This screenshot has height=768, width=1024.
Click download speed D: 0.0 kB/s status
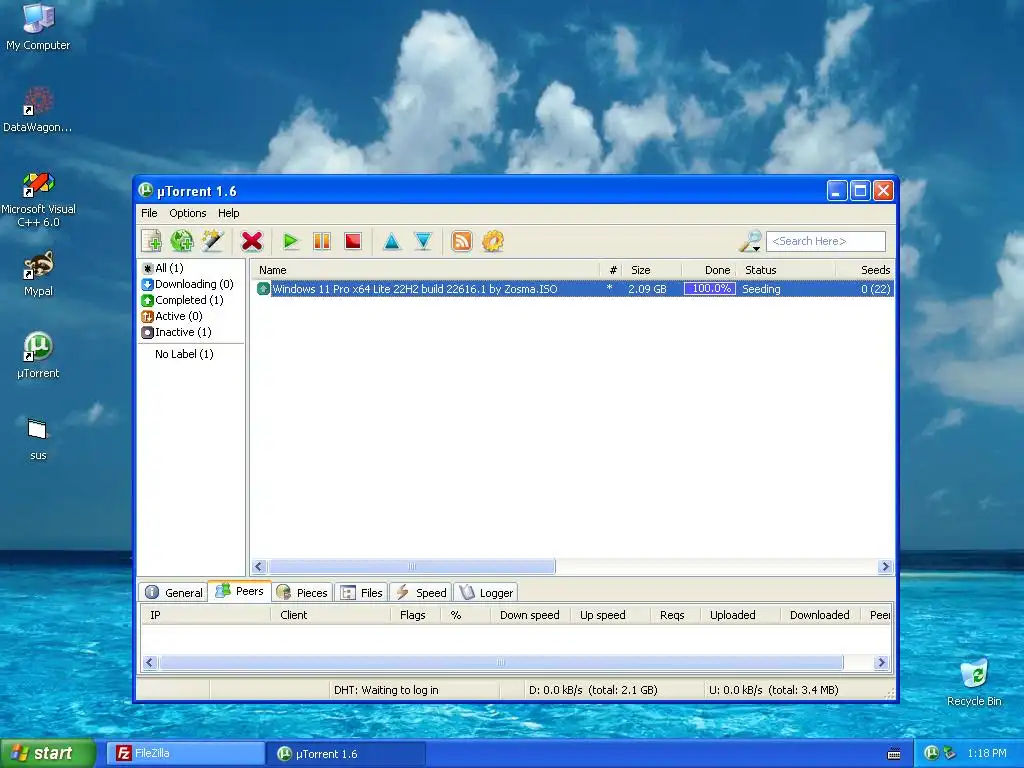593,690
